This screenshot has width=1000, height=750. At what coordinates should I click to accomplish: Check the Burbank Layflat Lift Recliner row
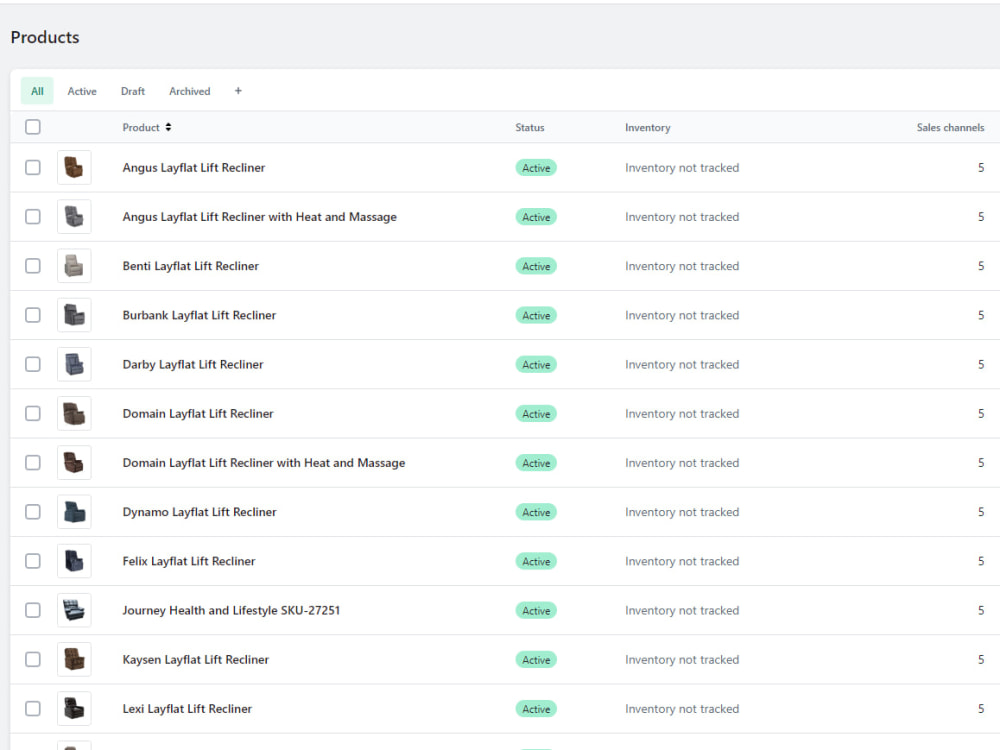33,315
